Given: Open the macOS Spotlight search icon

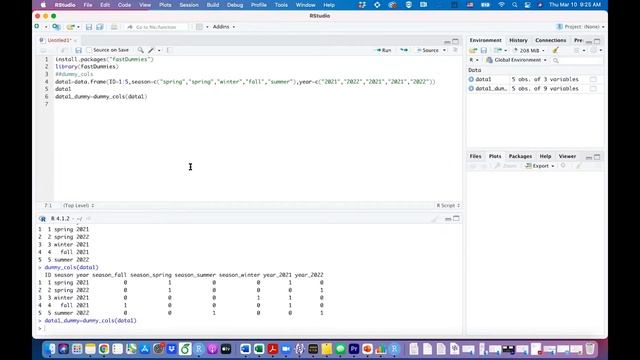Looking at the screenshot, I should click(514, 5).
